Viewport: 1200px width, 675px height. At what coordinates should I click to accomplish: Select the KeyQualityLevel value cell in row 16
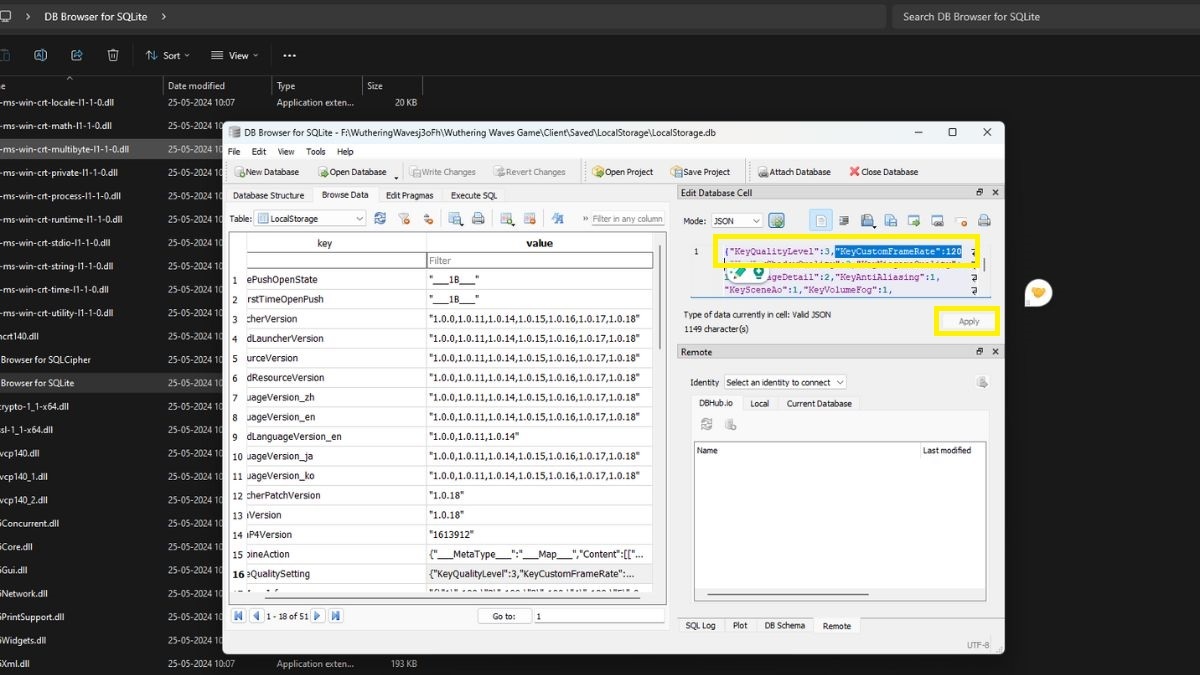click(x=540, y=574)
